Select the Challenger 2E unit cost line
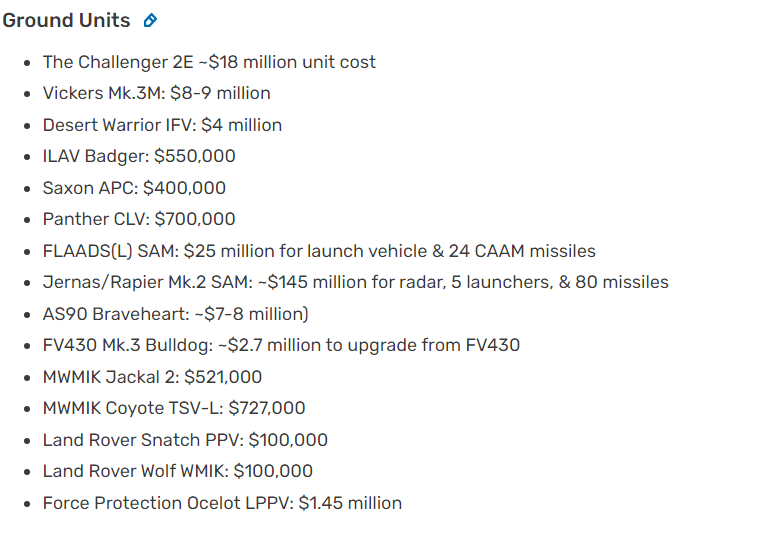Viewport: 758px width, 559px height. tap(209, 62)
